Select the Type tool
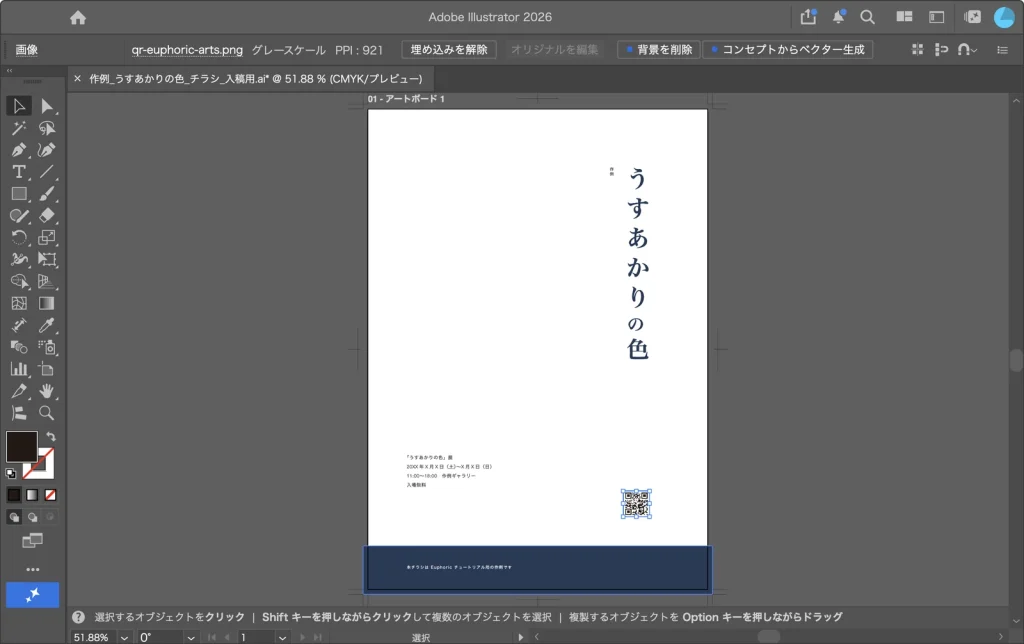This screenshot has height=644, width=1024. point(19,172)
